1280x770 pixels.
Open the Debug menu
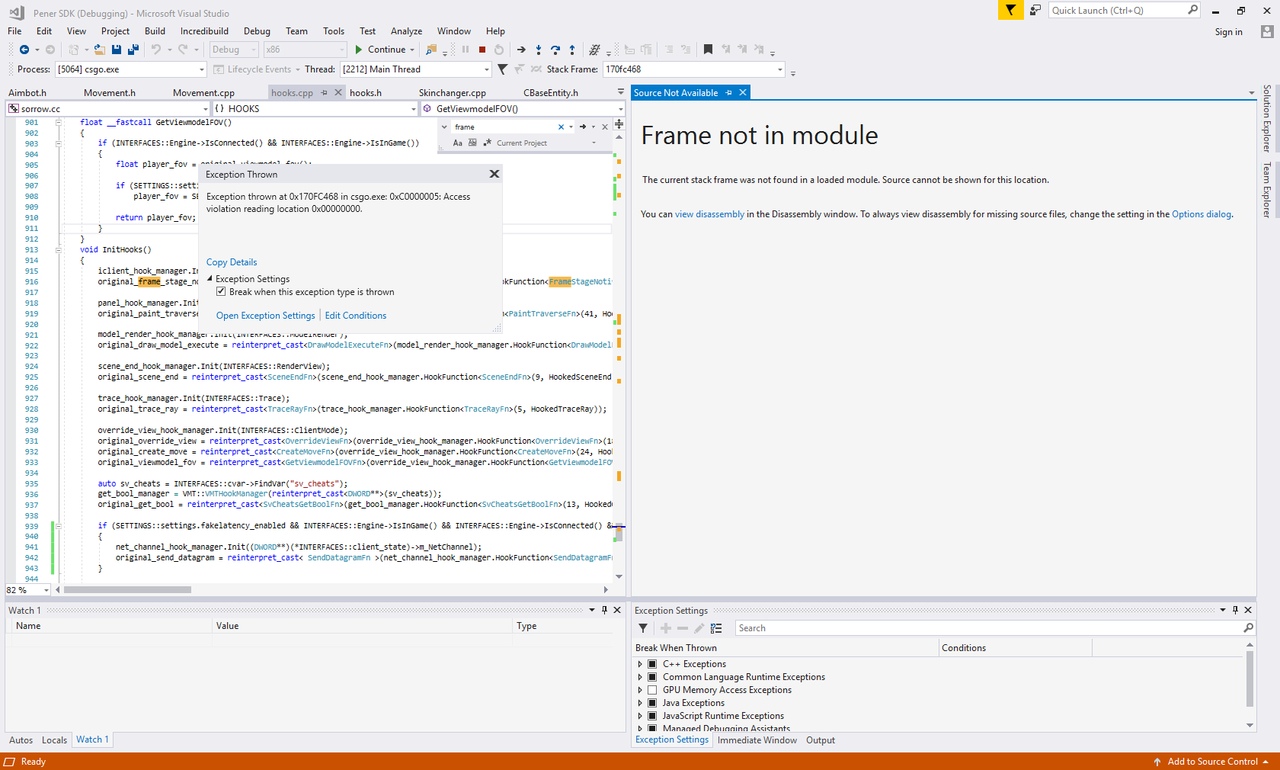(256, 31)
